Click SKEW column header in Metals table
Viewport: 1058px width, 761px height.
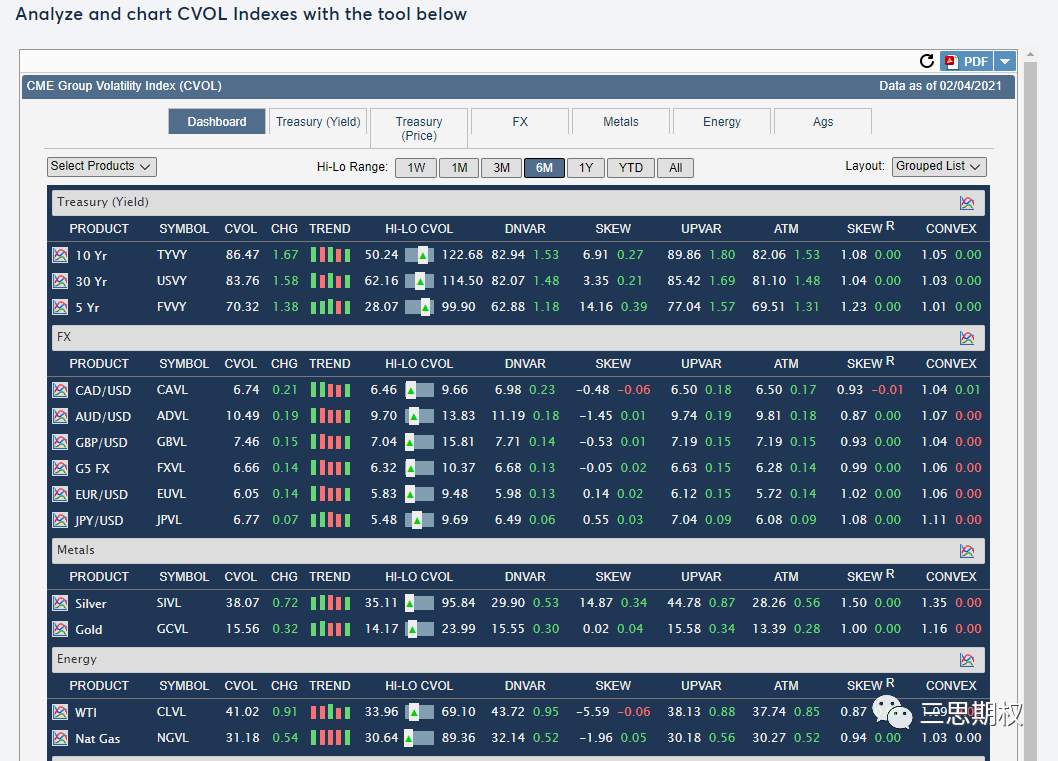613,577
